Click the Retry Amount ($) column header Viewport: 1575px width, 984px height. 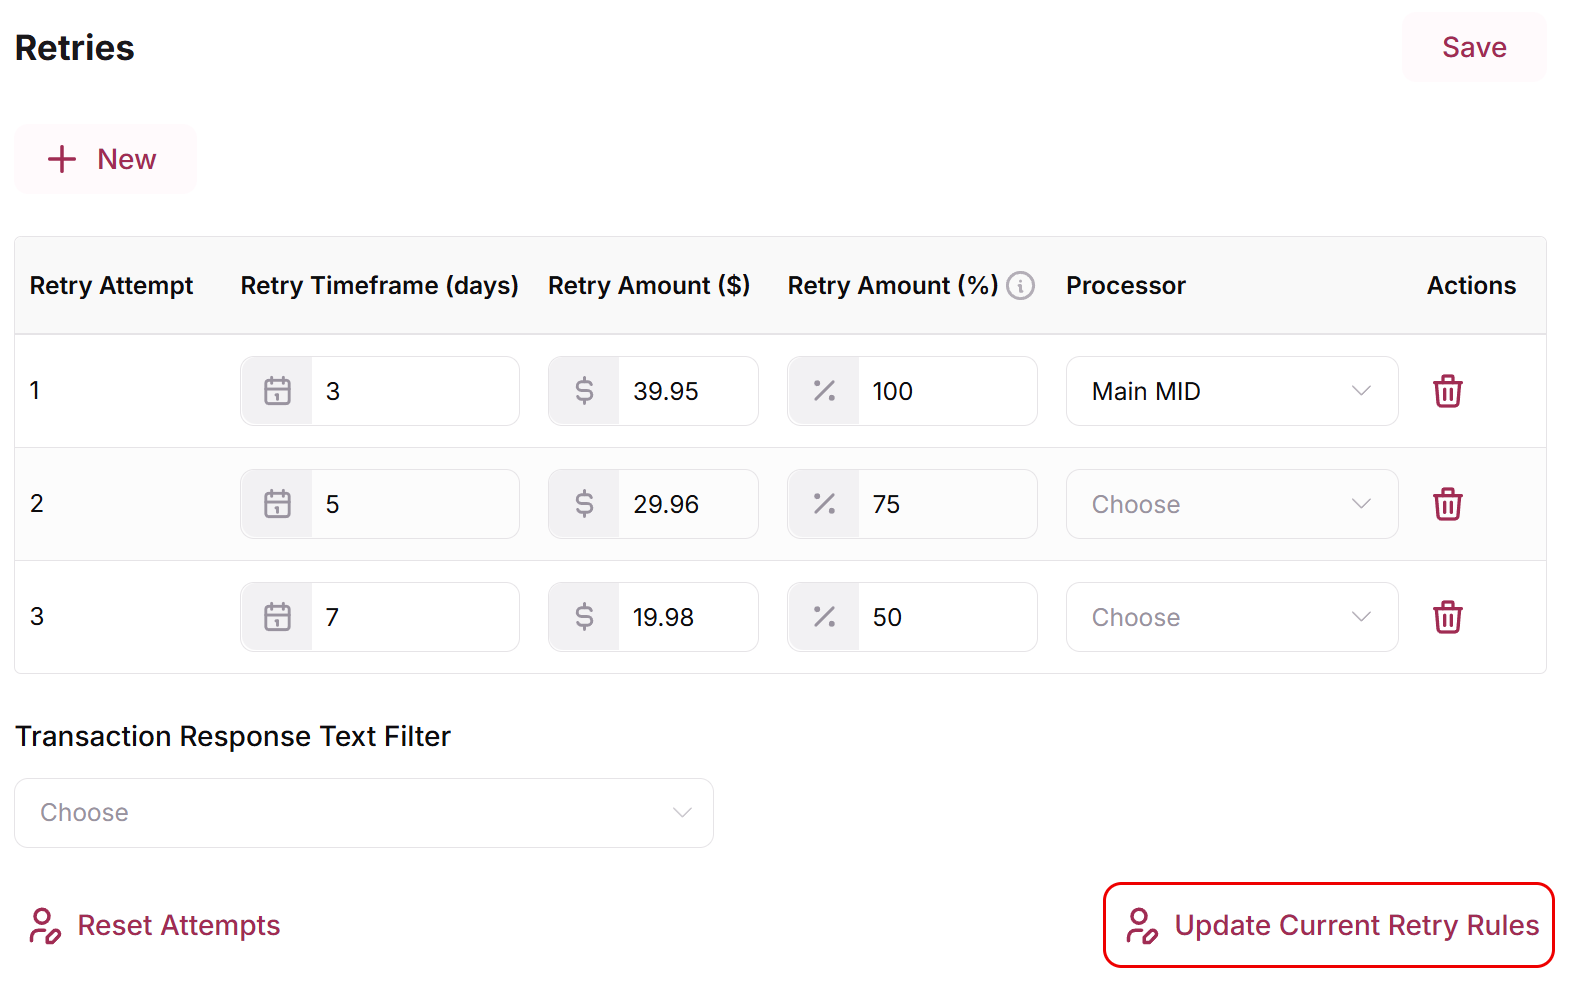pyautogui.click(x=649, y=286)
